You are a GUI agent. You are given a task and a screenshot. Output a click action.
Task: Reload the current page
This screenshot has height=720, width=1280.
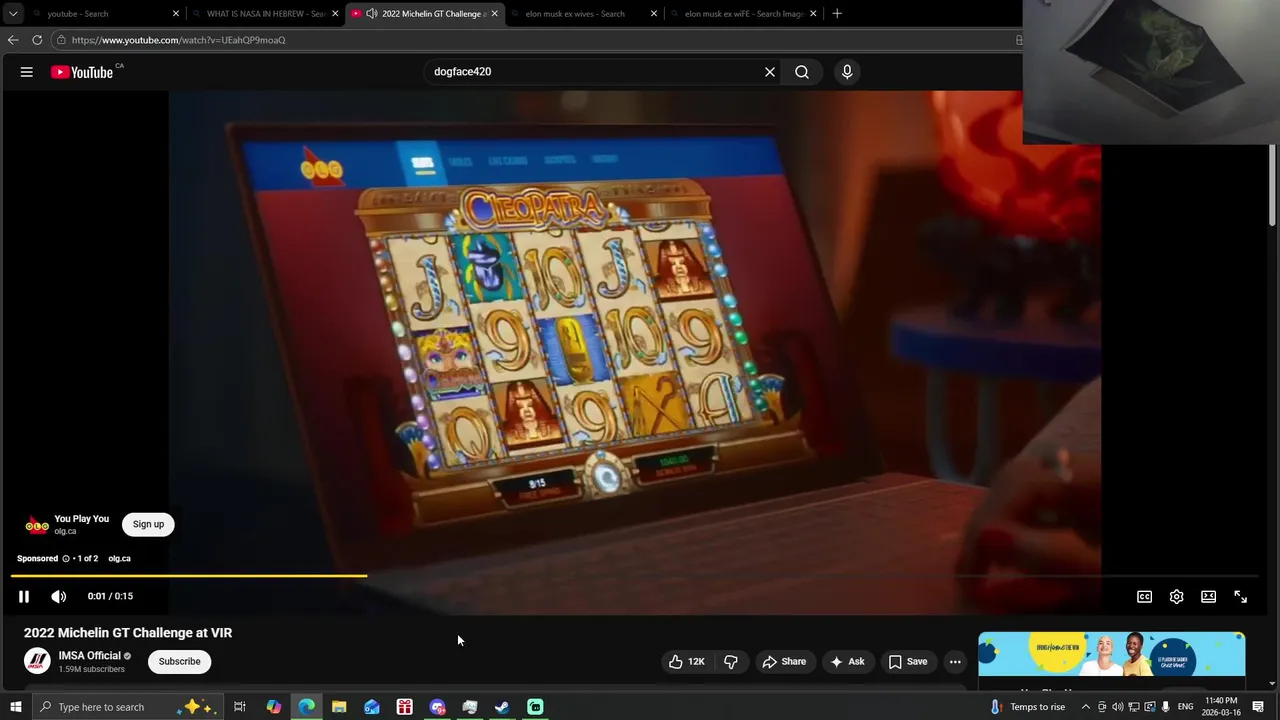point(37,40)
